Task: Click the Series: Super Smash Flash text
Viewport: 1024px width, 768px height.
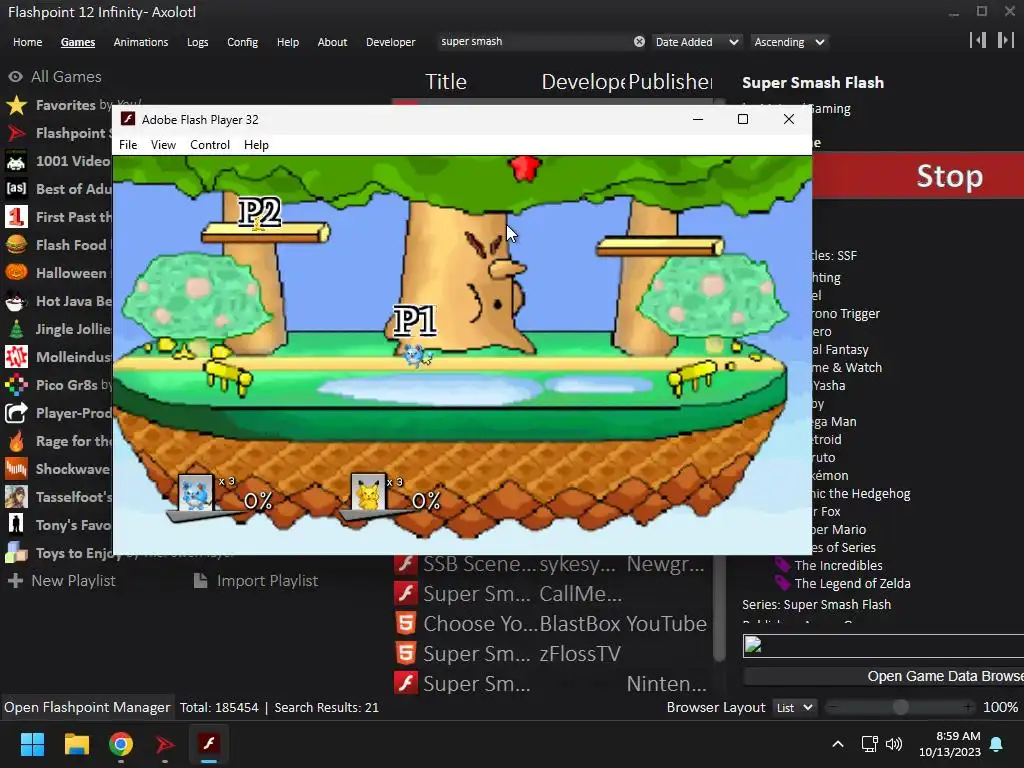Action: [816, 604]
